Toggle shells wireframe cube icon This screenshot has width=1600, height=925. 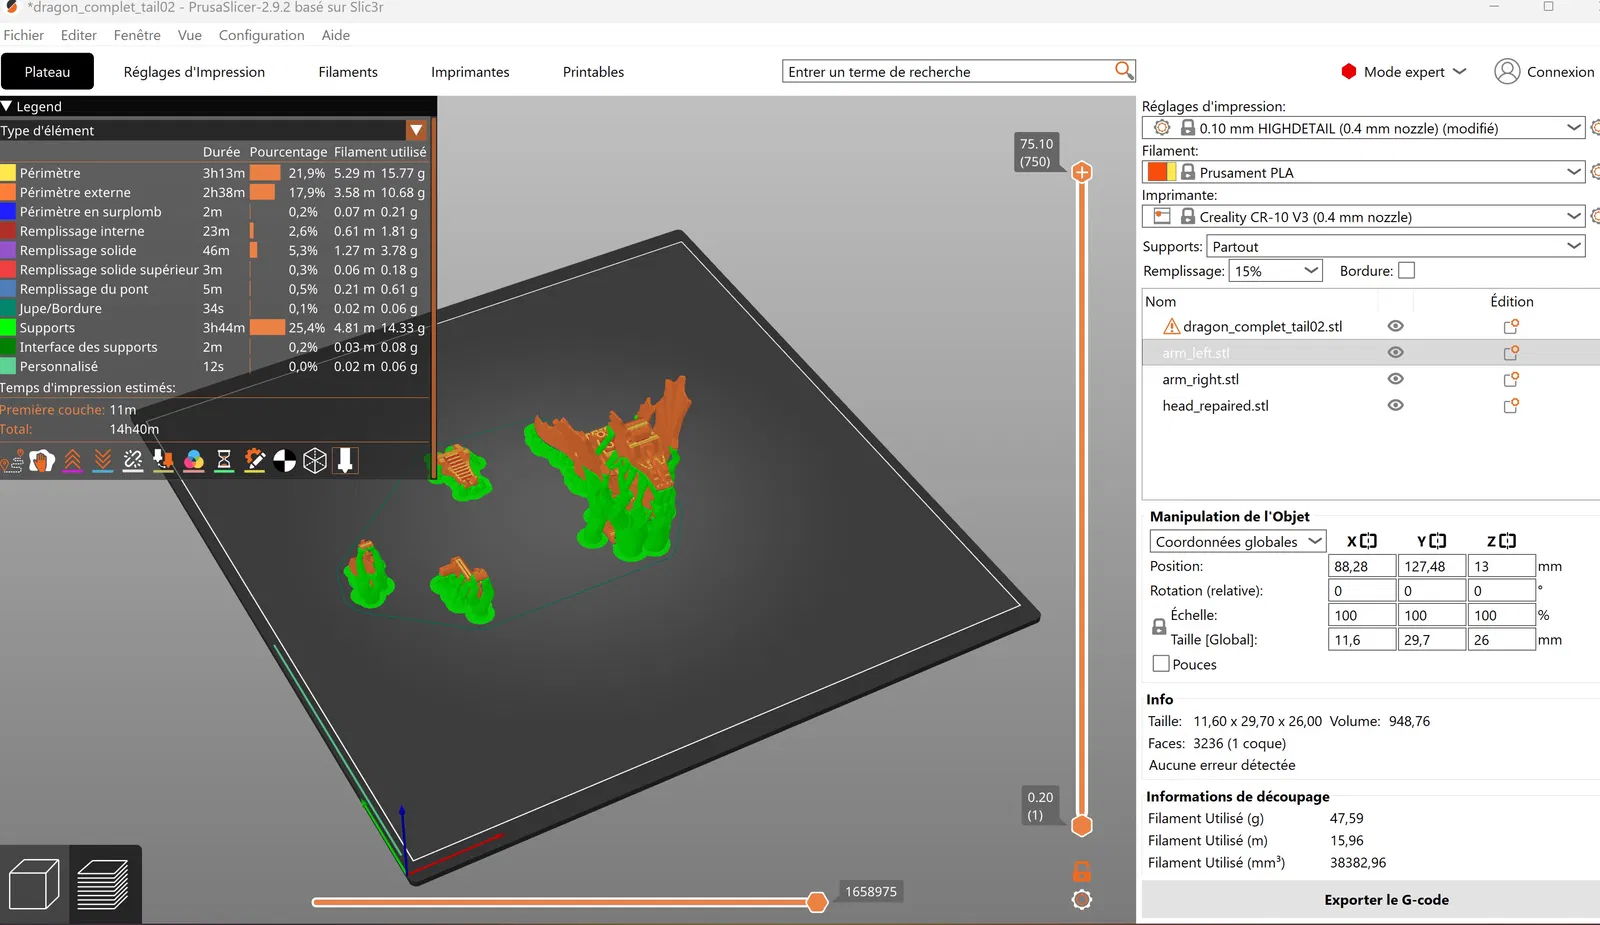(315, 461)
